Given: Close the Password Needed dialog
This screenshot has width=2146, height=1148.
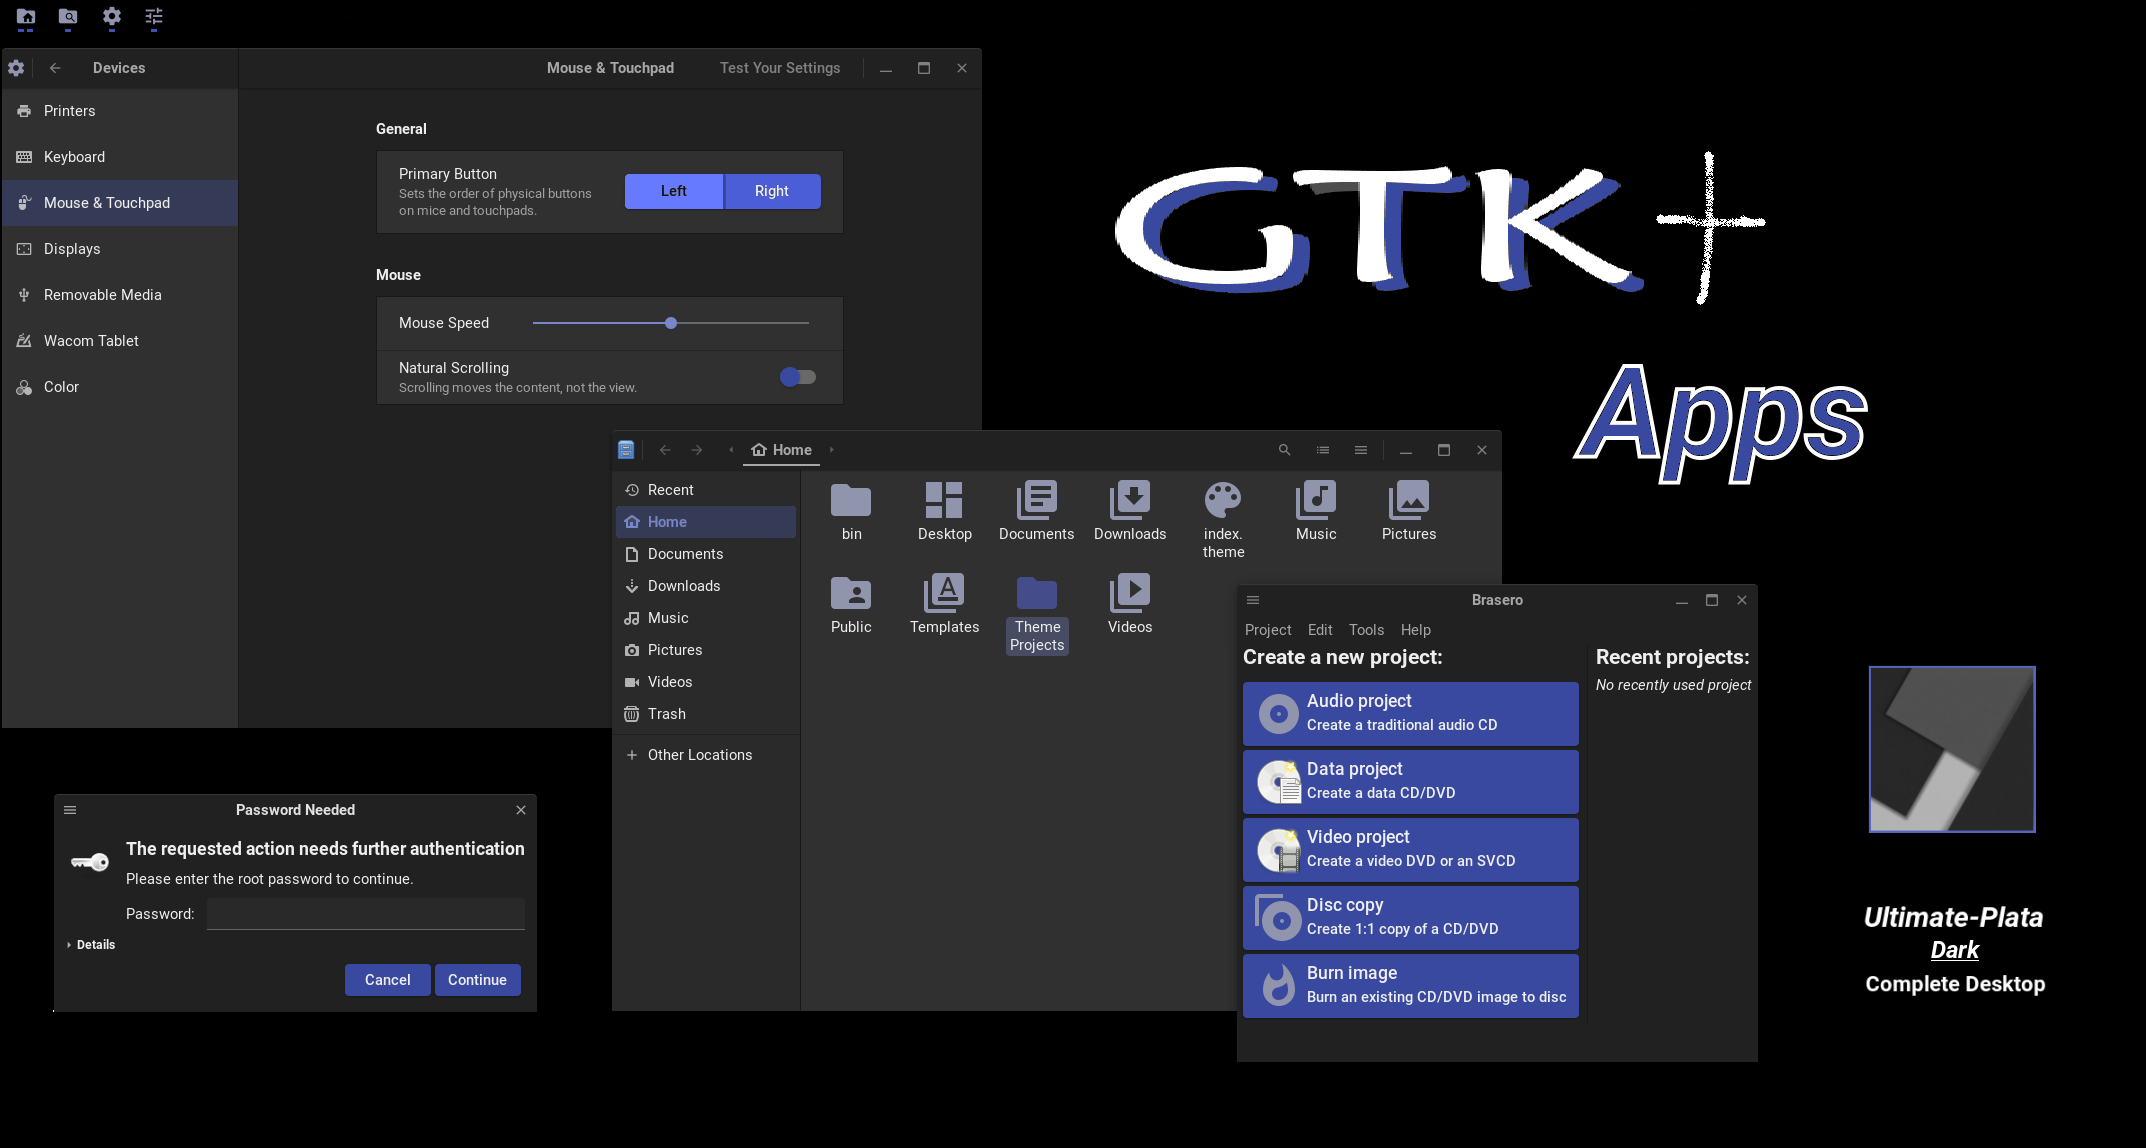Looking at the screenshot, I should pyautogui.click(x=521, y=810).
